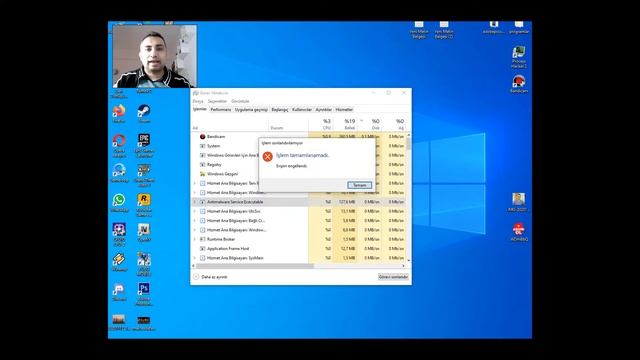Open the Görünüm menu
640x360 pixels.
click(240, 101)
